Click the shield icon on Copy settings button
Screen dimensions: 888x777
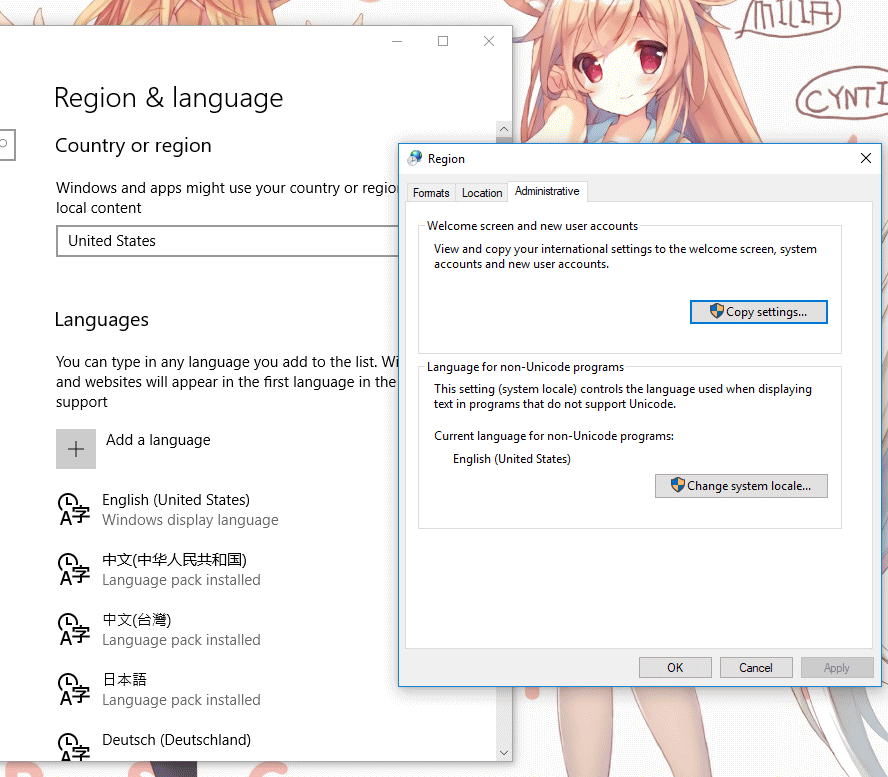716,310
